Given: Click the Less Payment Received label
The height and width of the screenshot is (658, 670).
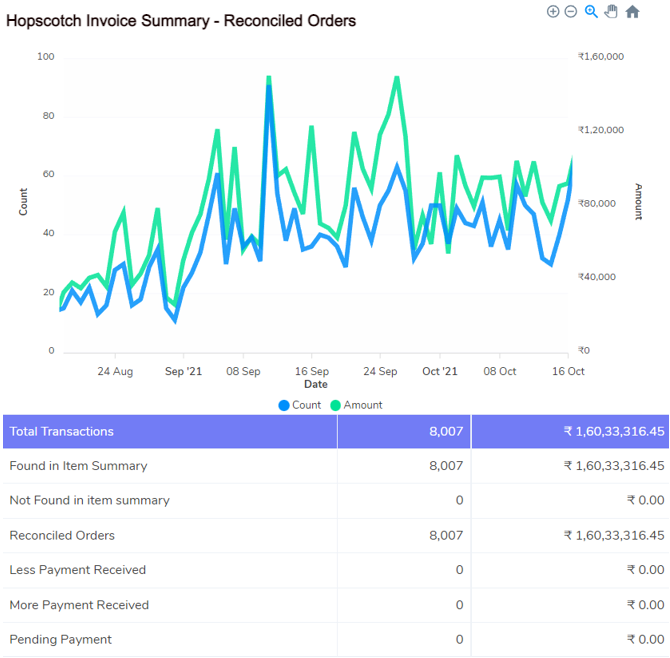Looking at the screenshot, I should [x=78, y=570].
